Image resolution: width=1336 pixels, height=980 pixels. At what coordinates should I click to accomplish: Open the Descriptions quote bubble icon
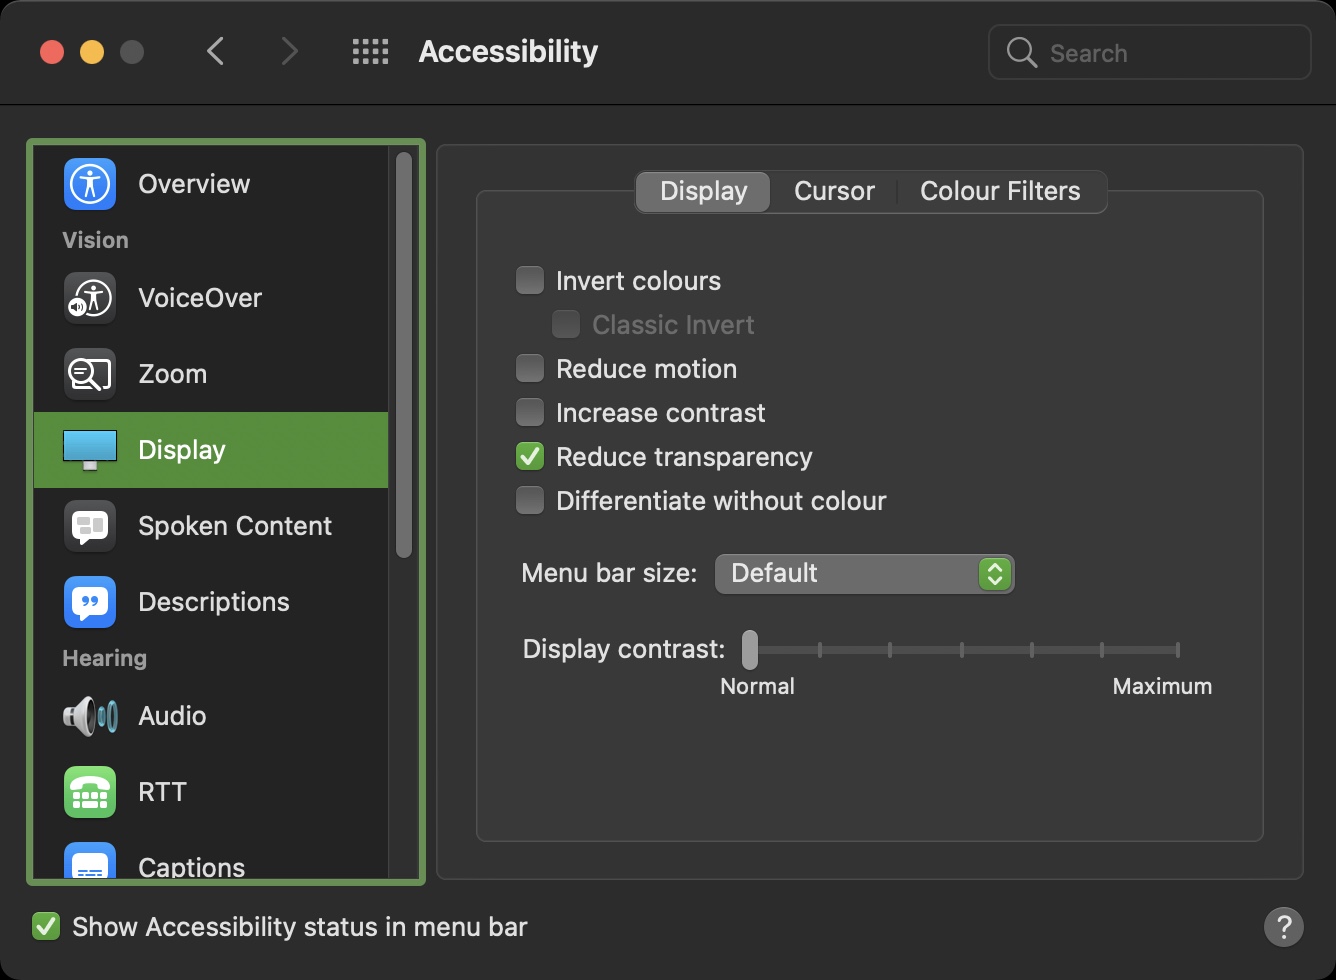pos(90,602)
